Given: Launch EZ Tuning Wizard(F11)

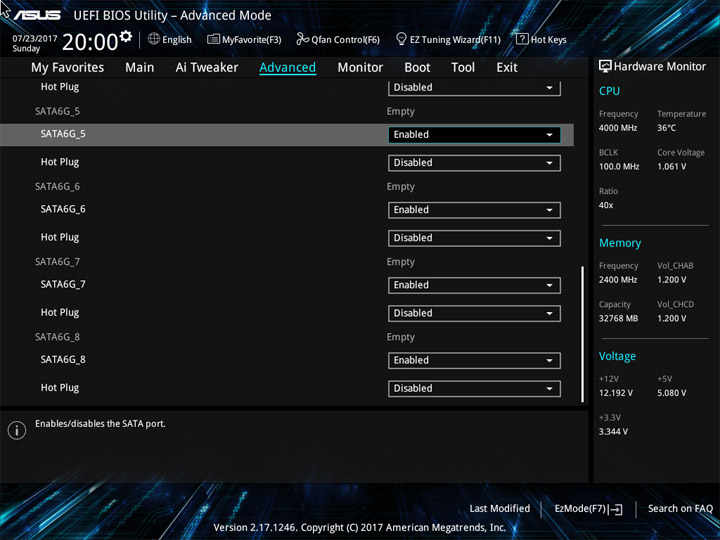Looking at the screenshot, I should point(448,39).
